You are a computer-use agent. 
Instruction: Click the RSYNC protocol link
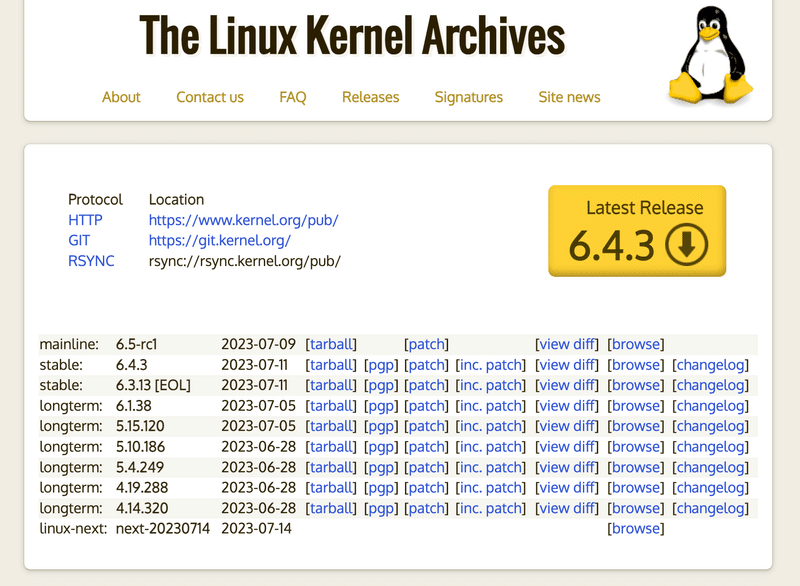pyautogui.click(x=91, y=261)
